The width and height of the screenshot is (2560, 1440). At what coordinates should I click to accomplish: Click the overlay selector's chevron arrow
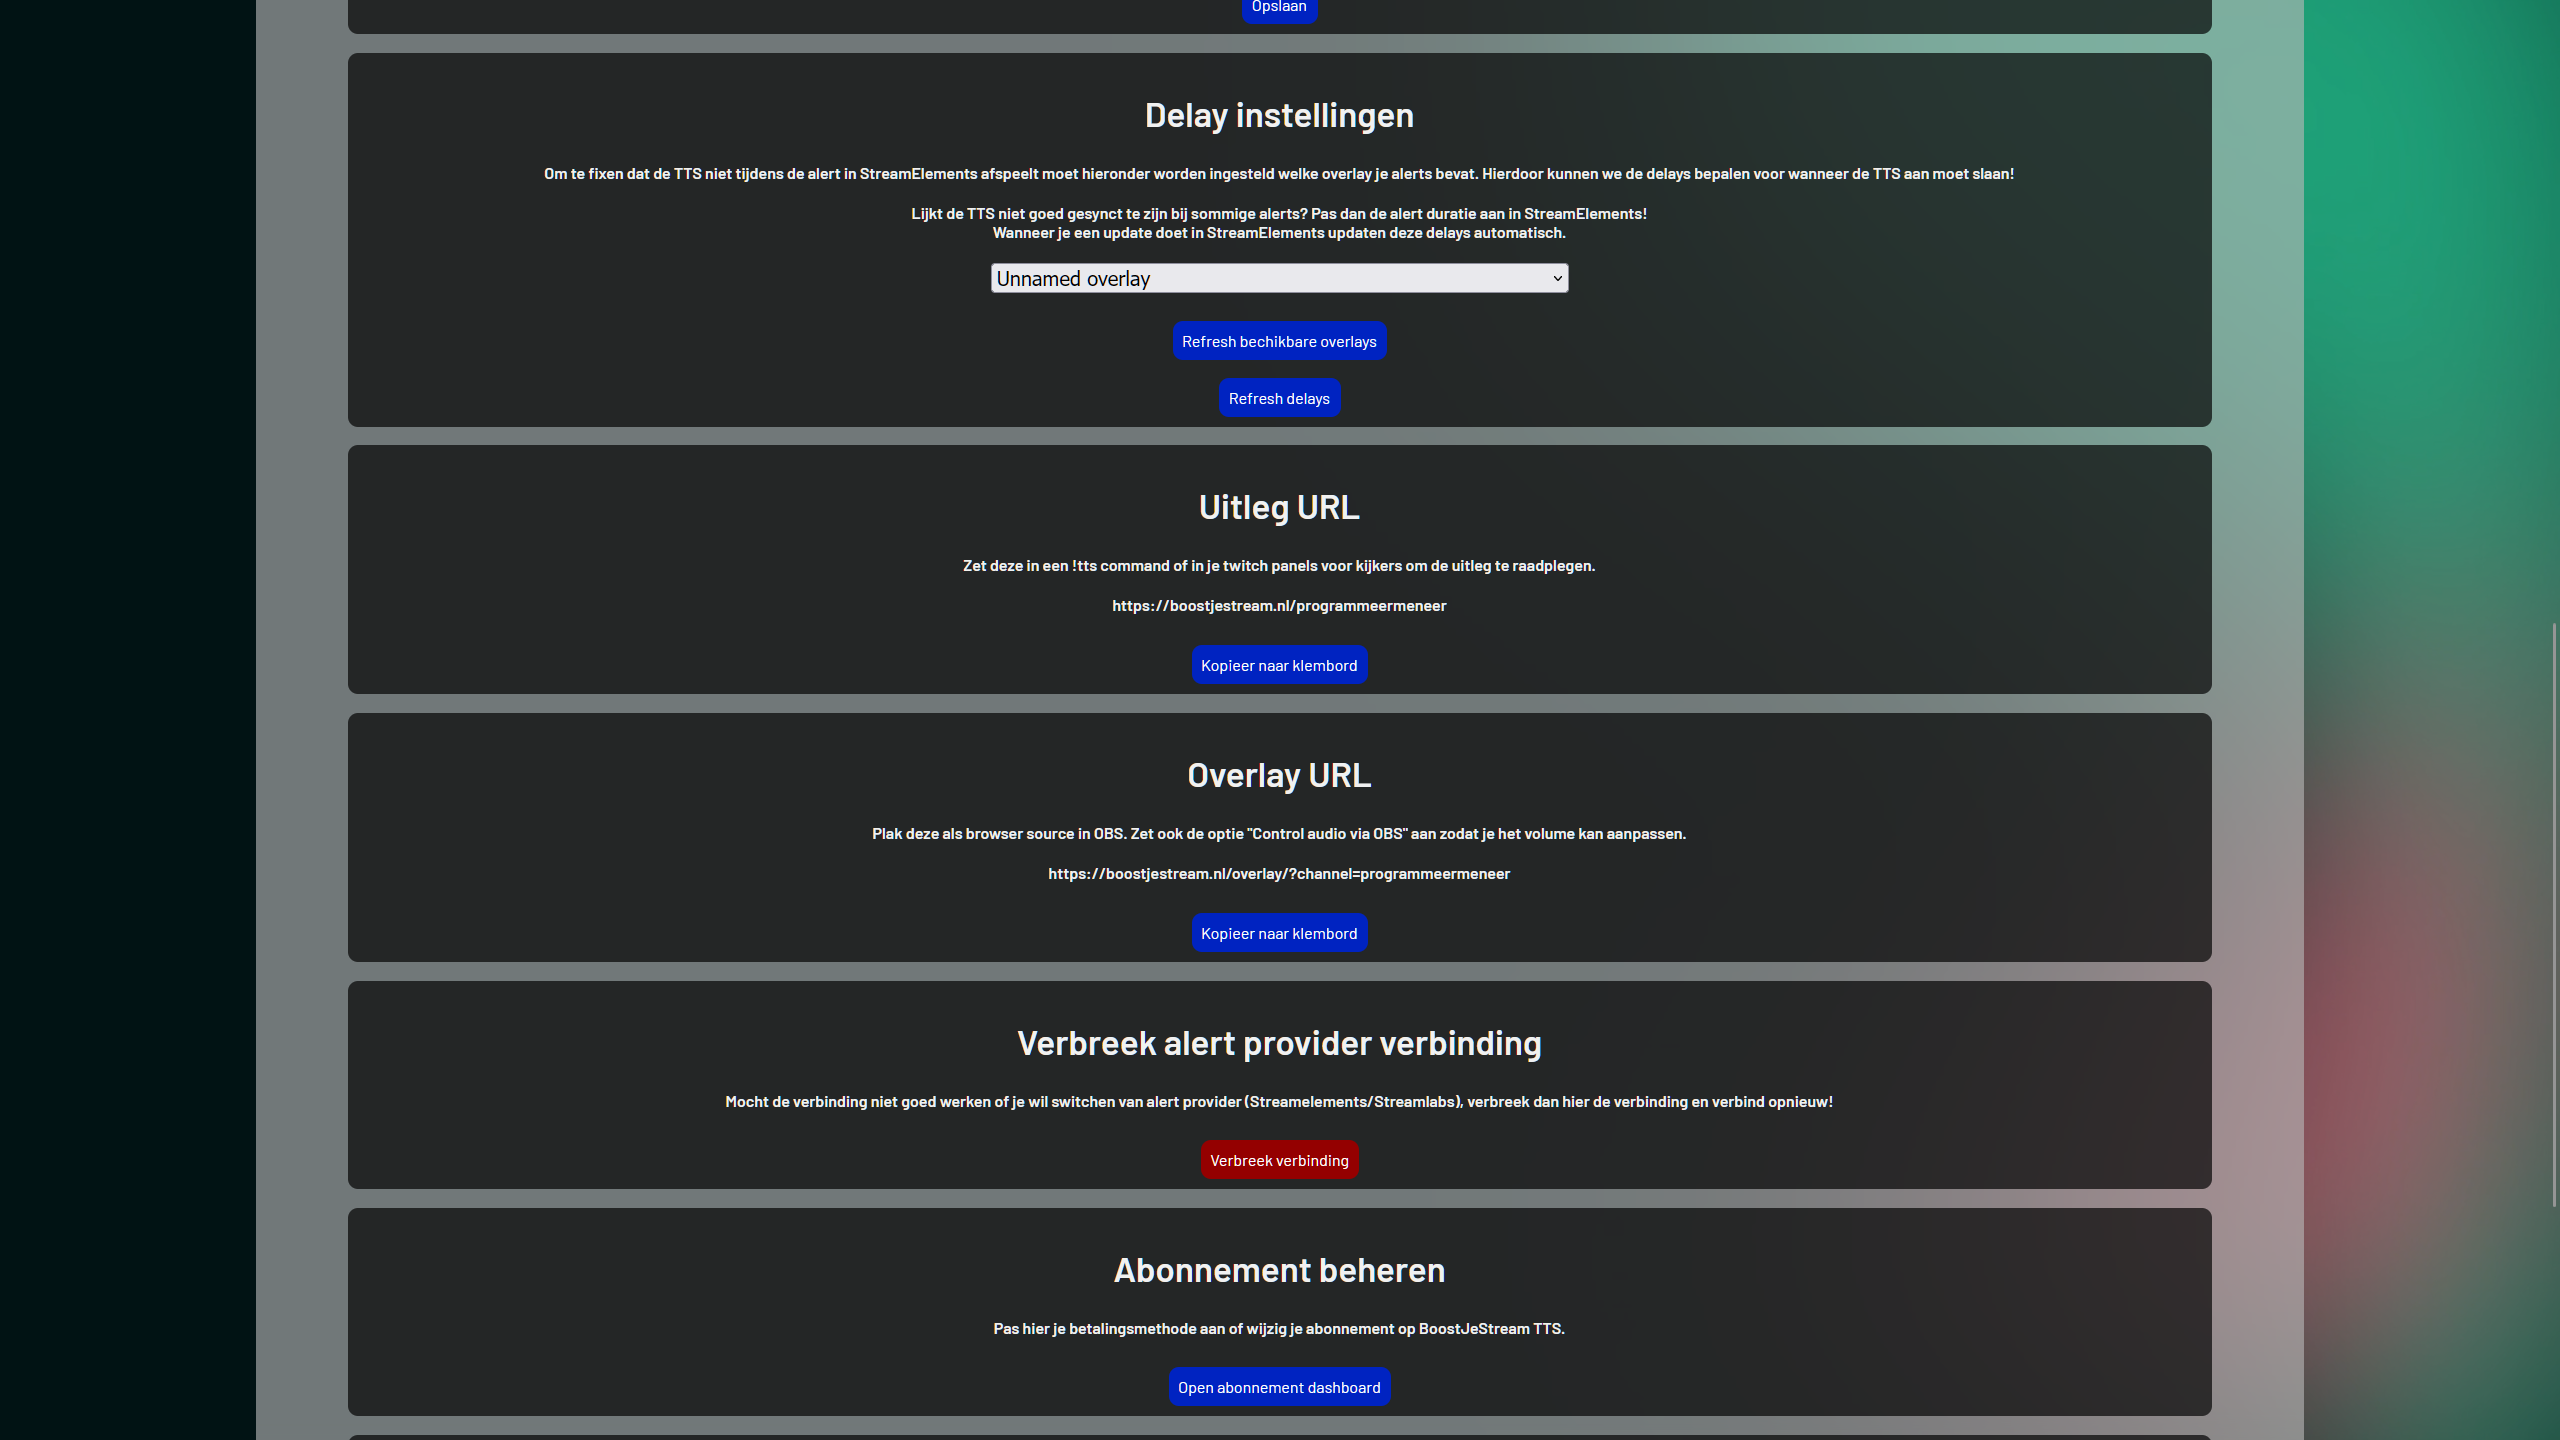click(x=1557, y=278)
